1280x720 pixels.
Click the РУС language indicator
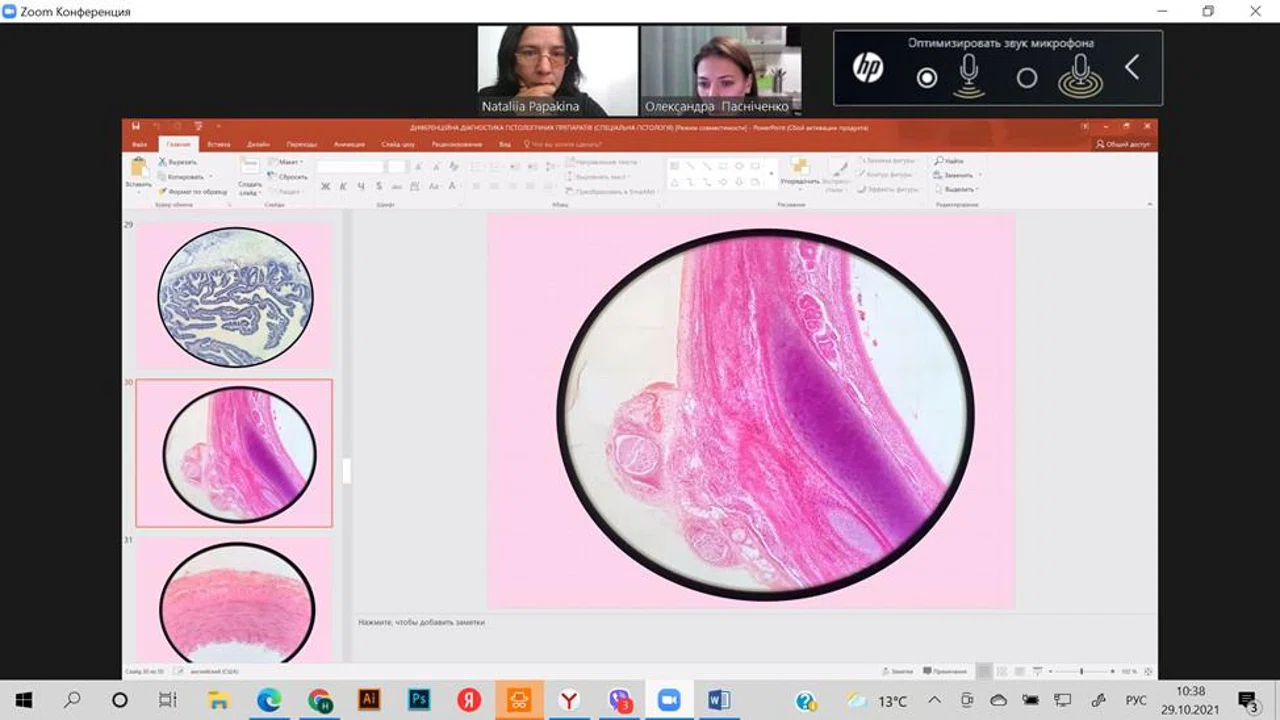click(1136, 701)
